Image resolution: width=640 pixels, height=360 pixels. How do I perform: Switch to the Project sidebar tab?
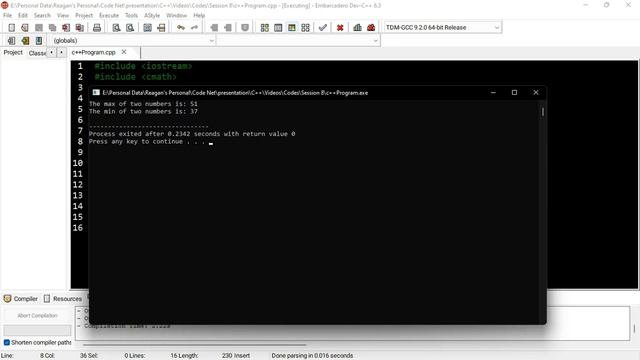[x=13, y=53]
